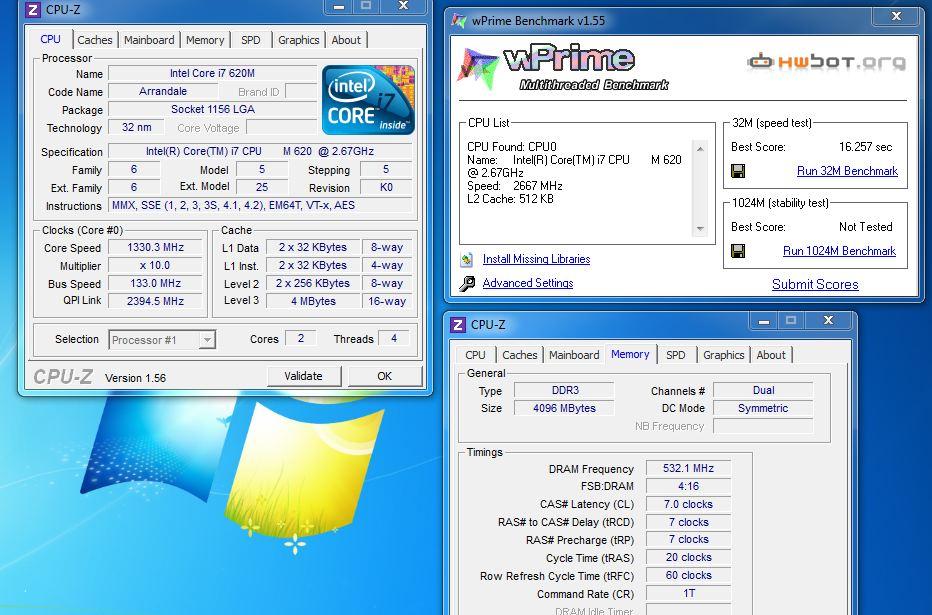Switch to CPU tab in lower CPU-Z window
This screenshot has height=615, width=932.
[x=475, y=355]
